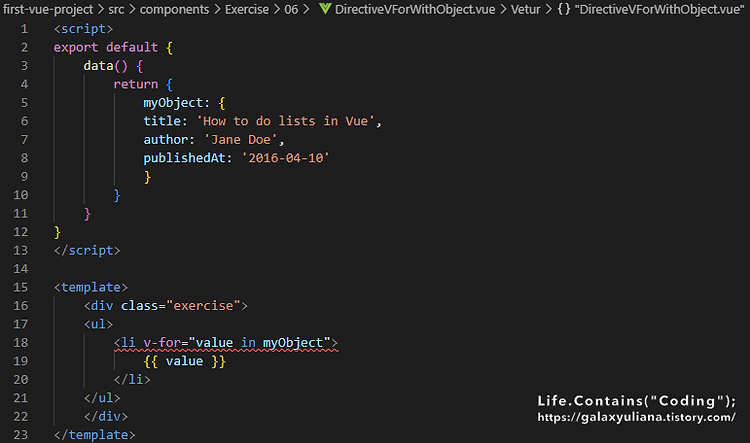Click the pink closing brace on line 11

click(x=88, y=214)
